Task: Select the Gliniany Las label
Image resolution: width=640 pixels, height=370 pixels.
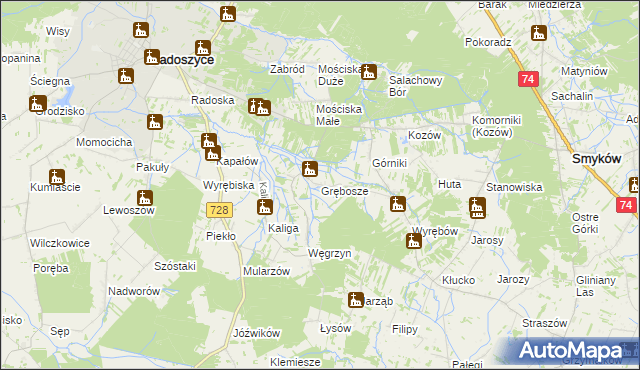Action: click(x=596, y=286)
